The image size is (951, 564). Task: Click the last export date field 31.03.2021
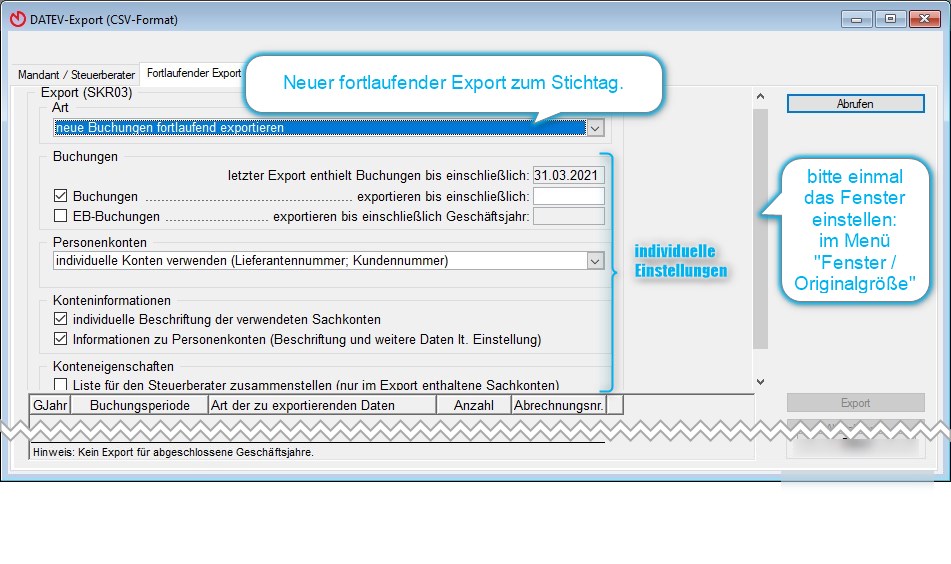point(568,175)
